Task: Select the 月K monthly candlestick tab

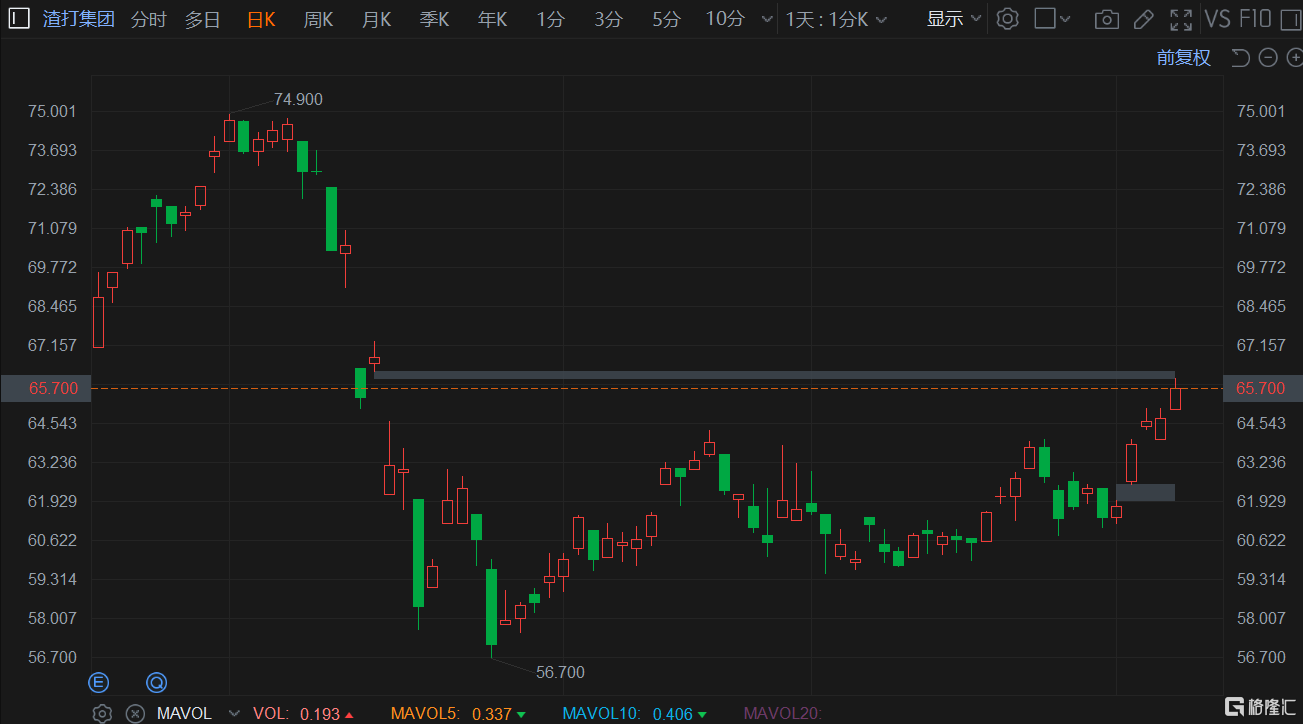Action: 376,19
